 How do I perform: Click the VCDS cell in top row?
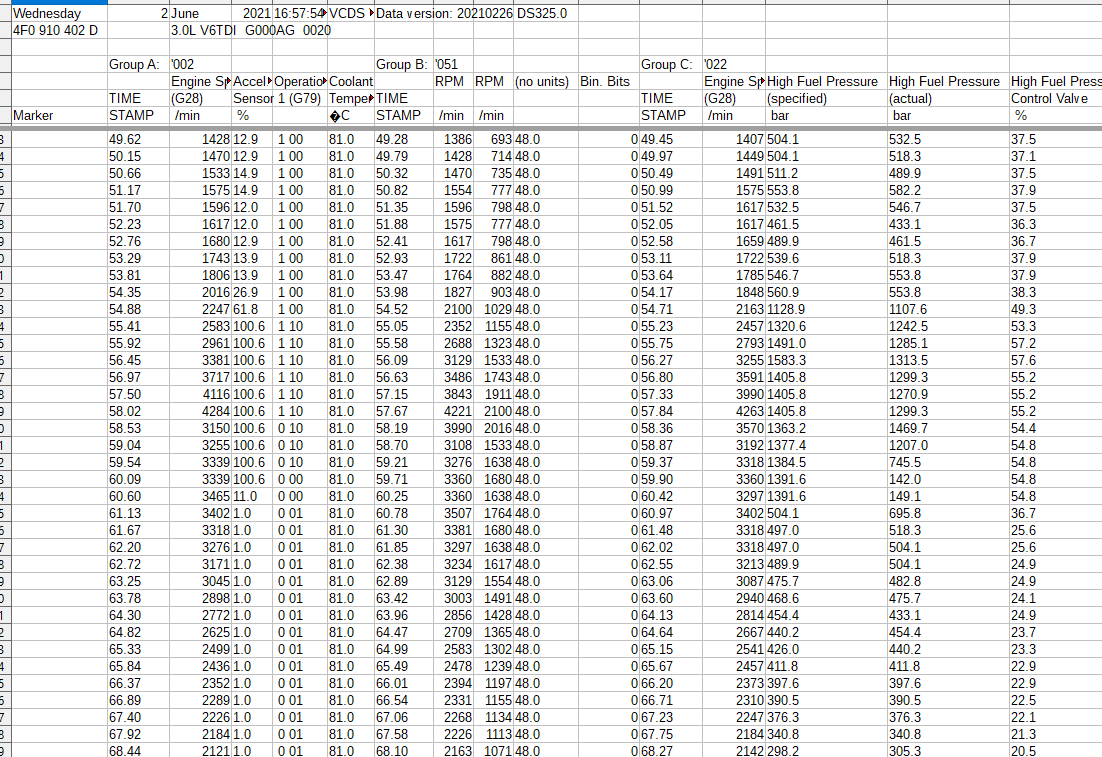click(348, 14)
